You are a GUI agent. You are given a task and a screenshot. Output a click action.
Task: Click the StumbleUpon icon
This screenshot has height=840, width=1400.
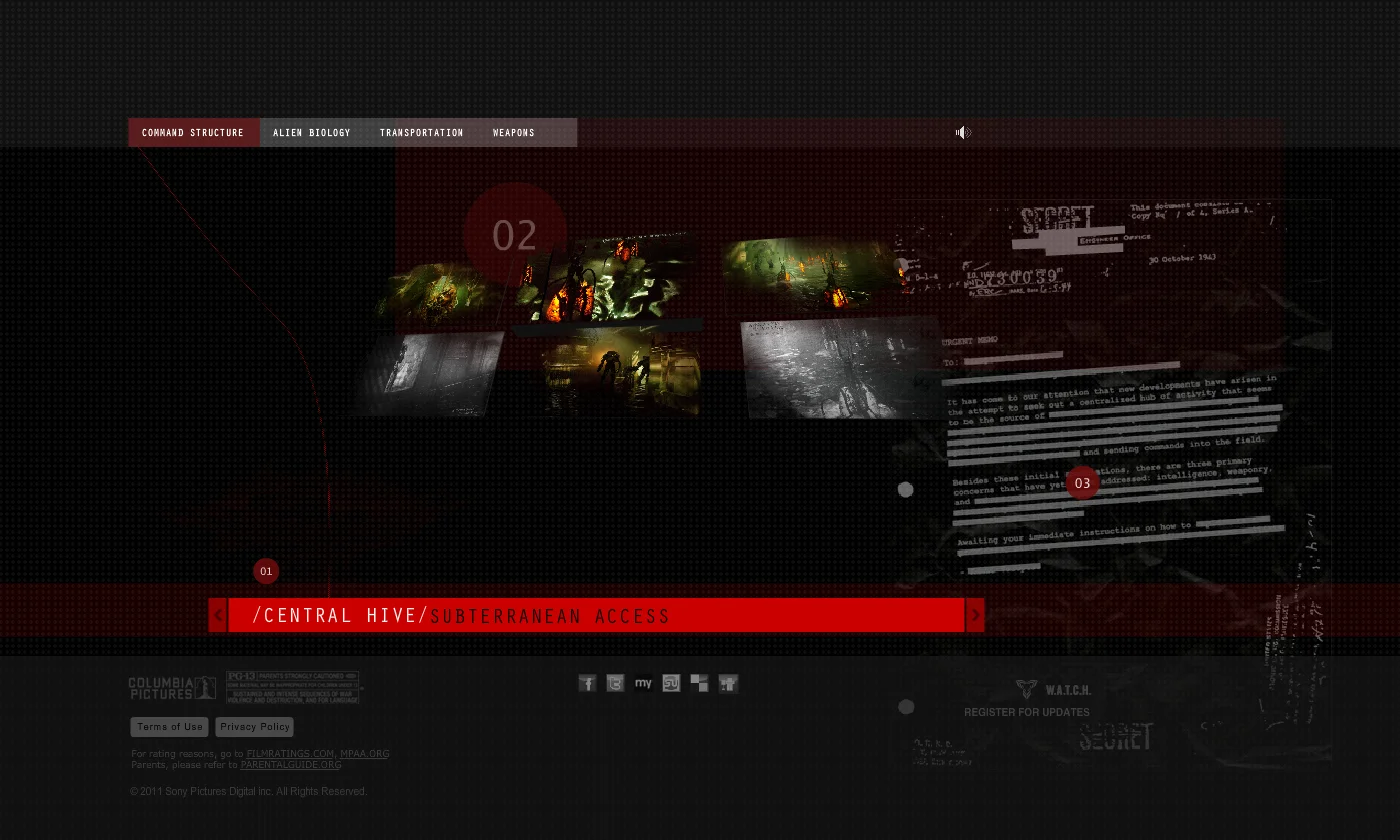point(671,683)
